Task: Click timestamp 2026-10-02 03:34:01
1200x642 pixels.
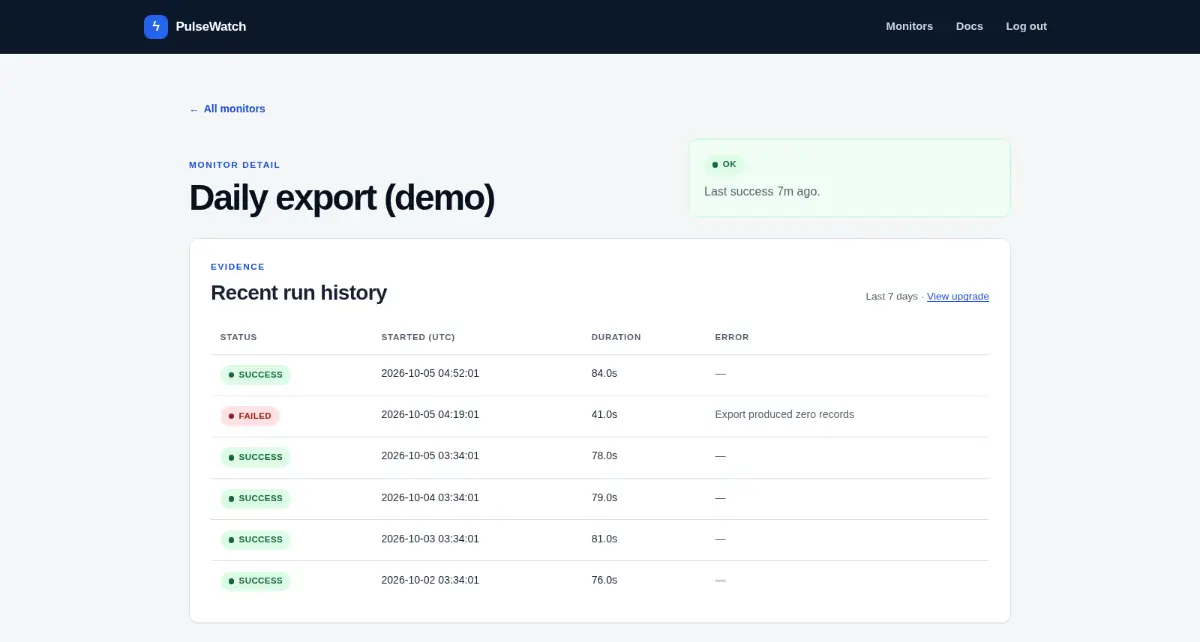Action: 430,580
